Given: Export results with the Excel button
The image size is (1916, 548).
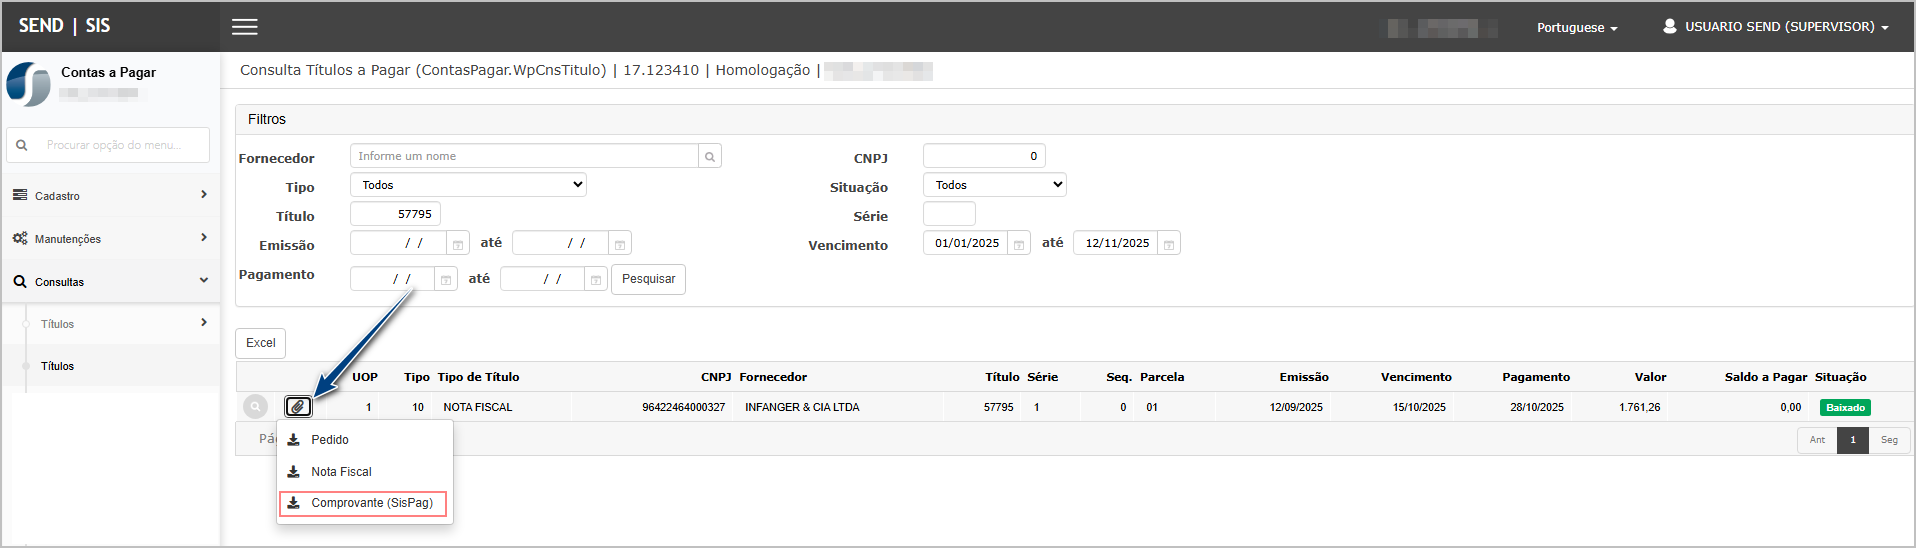Looking at the screenshot, I should (x=260, y=343).
